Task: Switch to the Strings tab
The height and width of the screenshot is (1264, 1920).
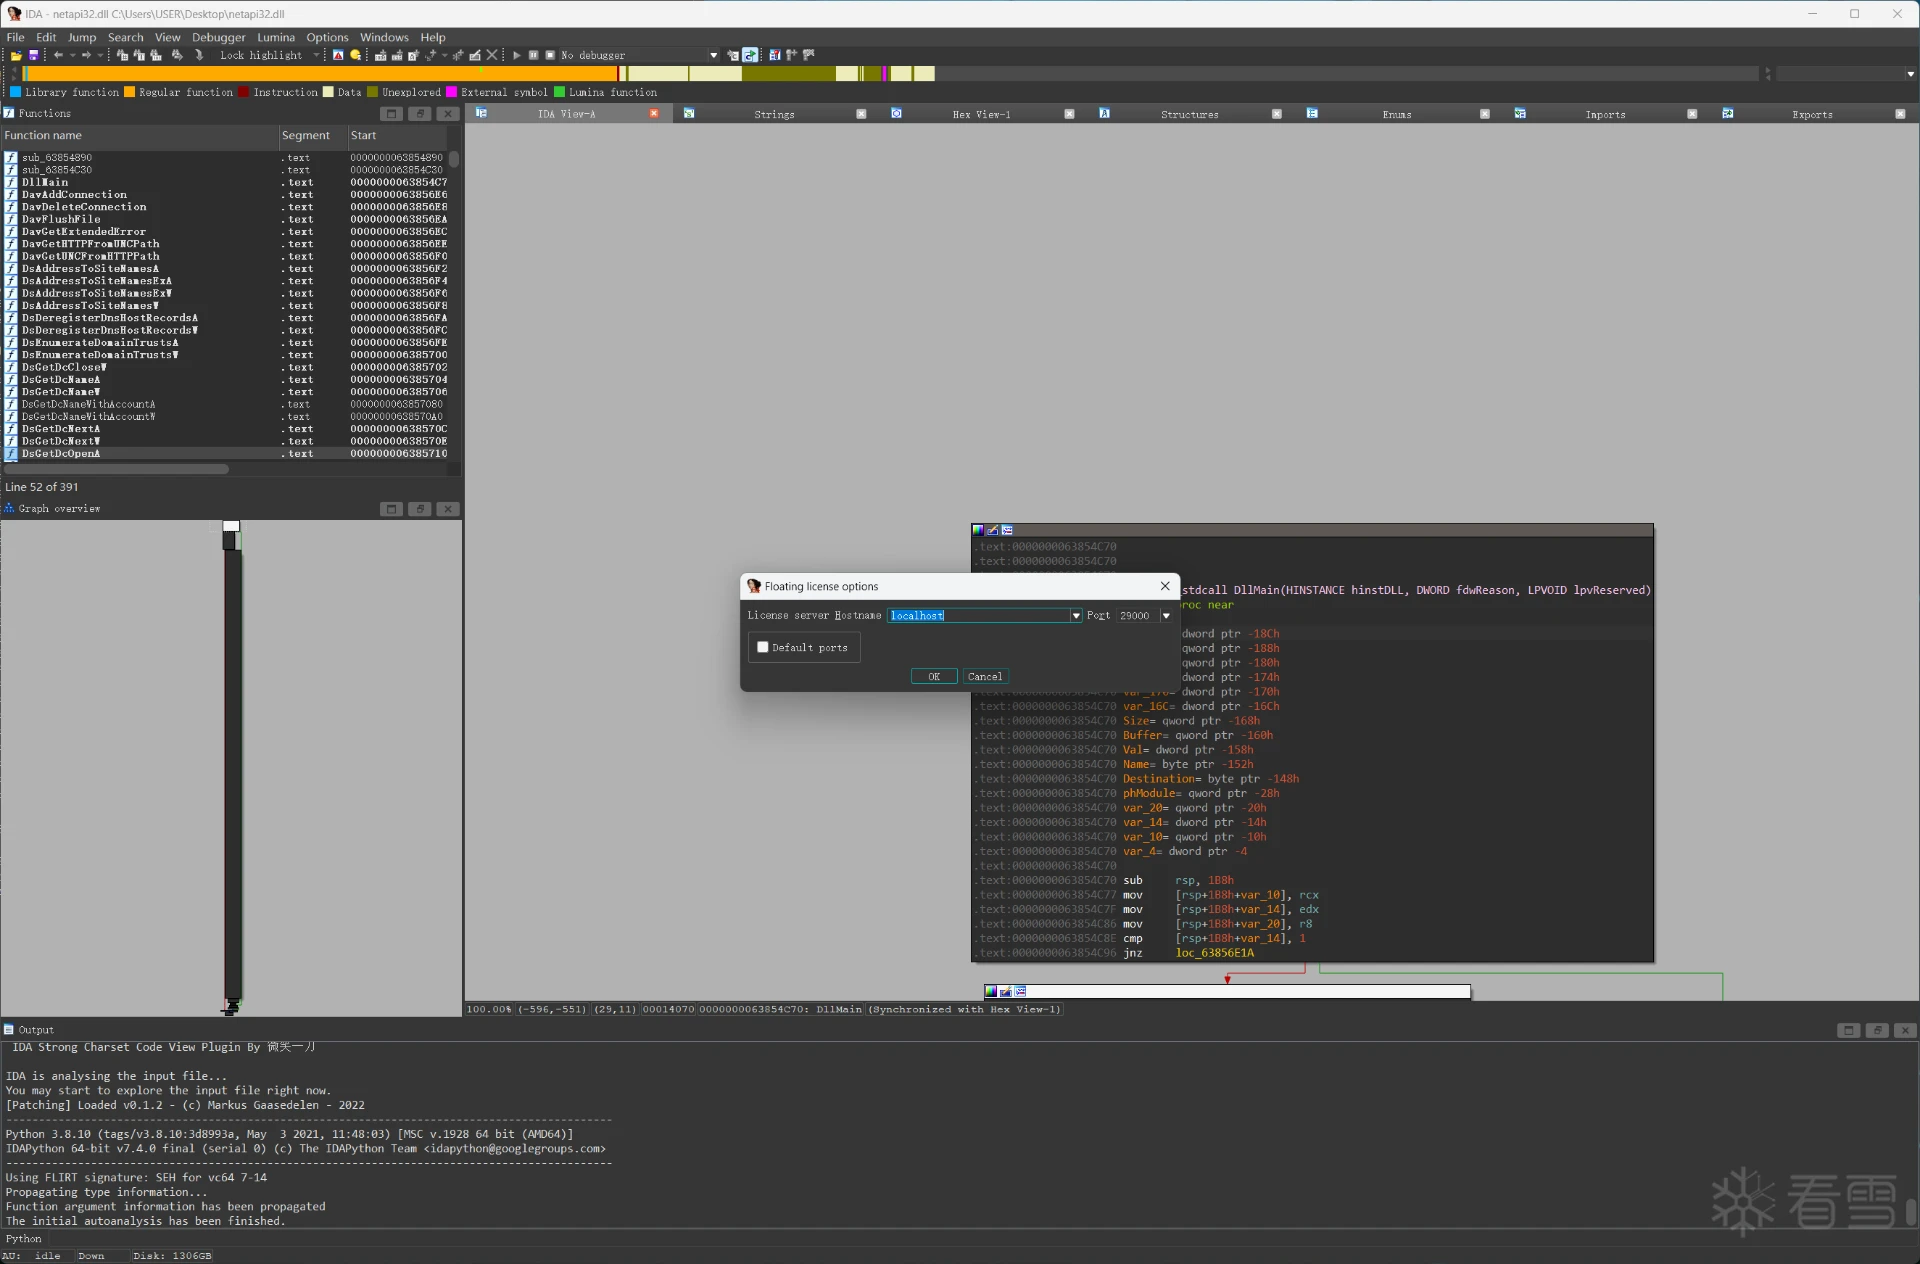Action: click(774, 114)
